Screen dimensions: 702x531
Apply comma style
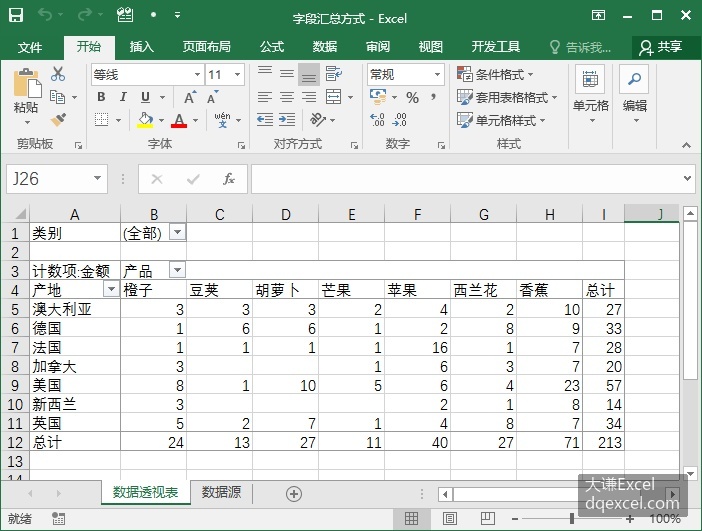pos(433,97)
